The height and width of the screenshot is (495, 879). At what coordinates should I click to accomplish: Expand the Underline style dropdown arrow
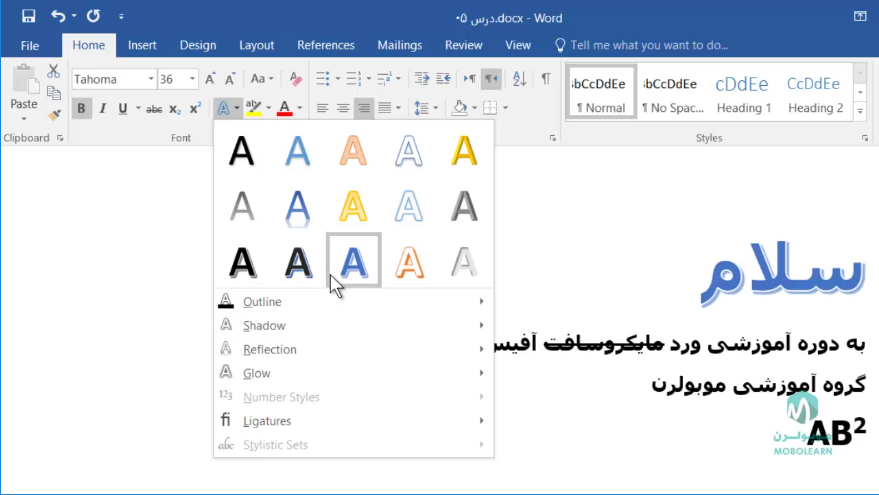[x=138, y=108]
